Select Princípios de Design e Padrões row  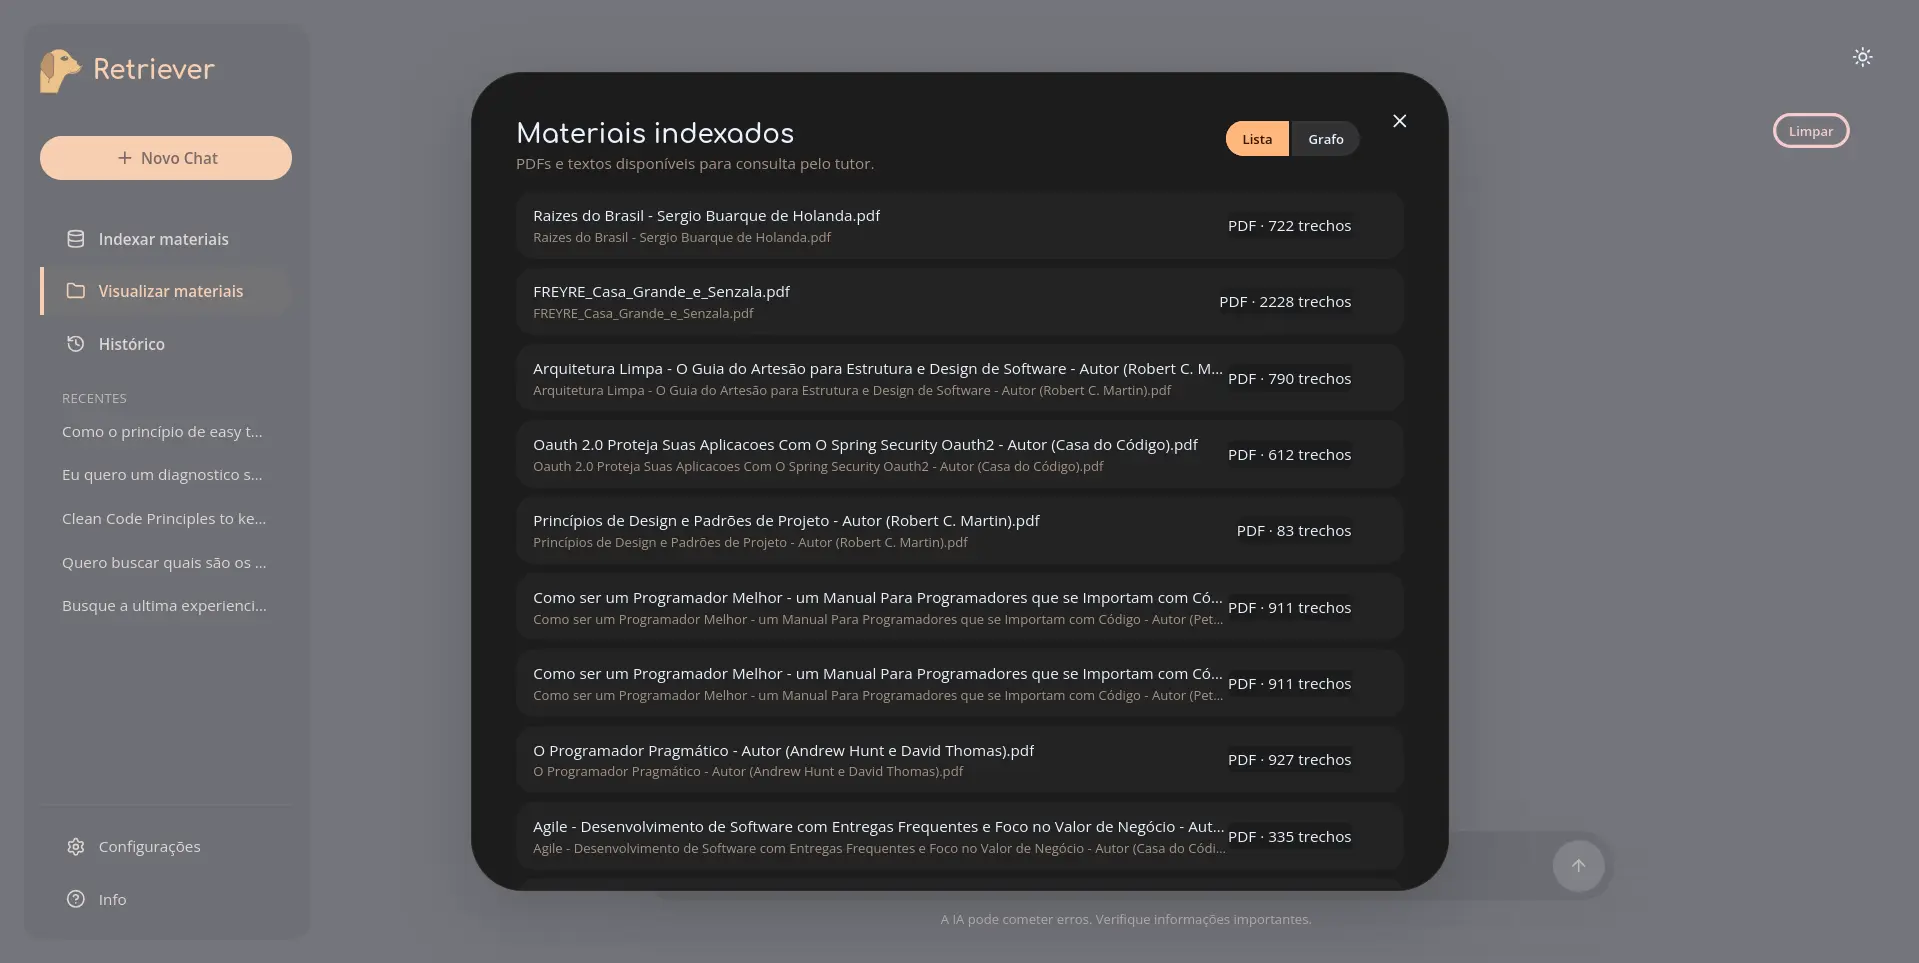(x=959, y=531)
